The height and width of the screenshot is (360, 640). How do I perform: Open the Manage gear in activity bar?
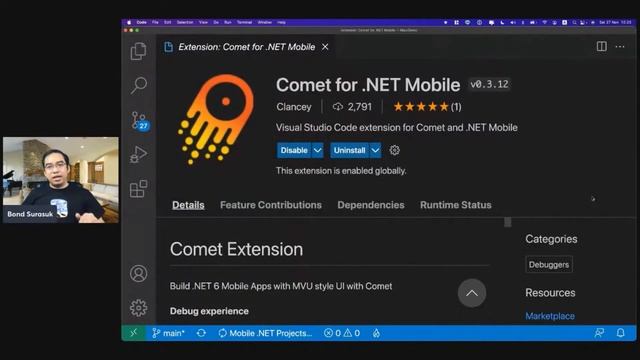[x=138, y=308]
